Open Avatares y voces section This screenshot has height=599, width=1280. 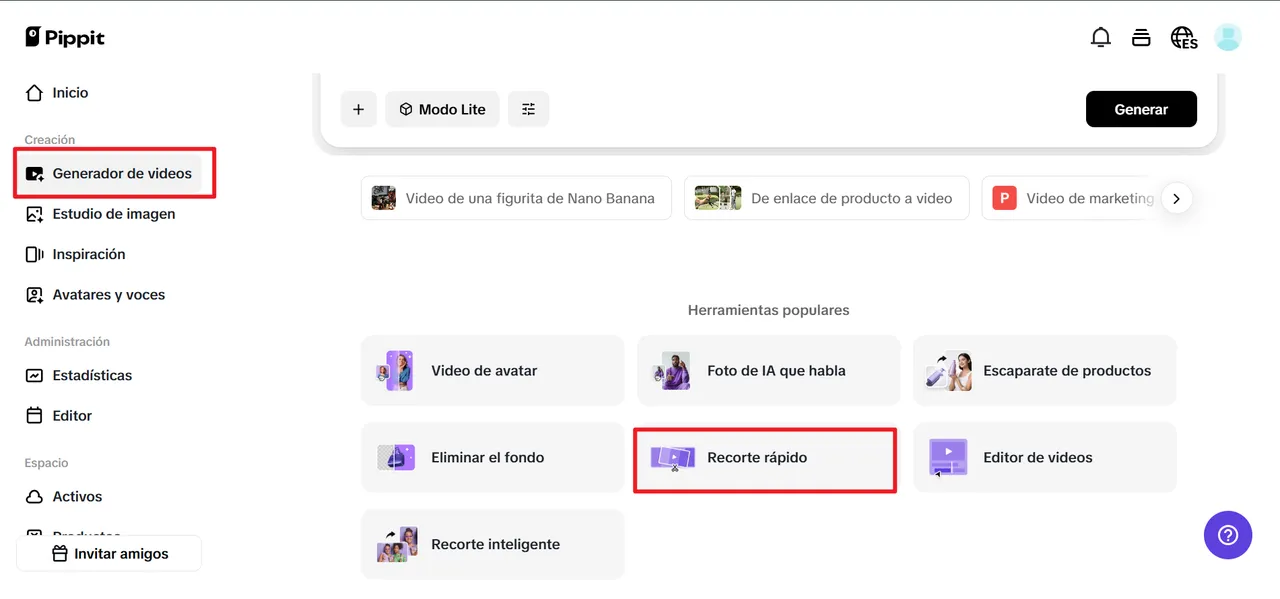pos(108,295)
